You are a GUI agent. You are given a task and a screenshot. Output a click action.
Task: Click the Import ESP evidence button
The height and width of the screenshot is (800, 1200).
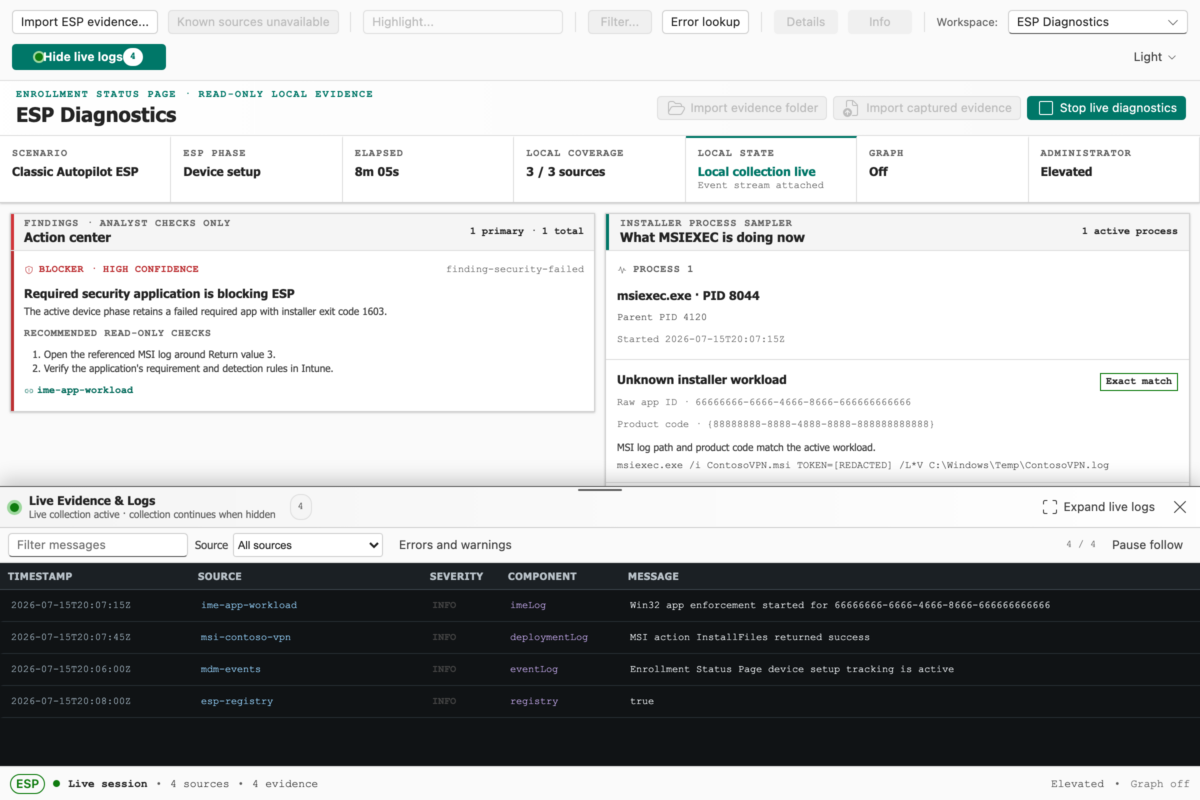tap(85, 22)
